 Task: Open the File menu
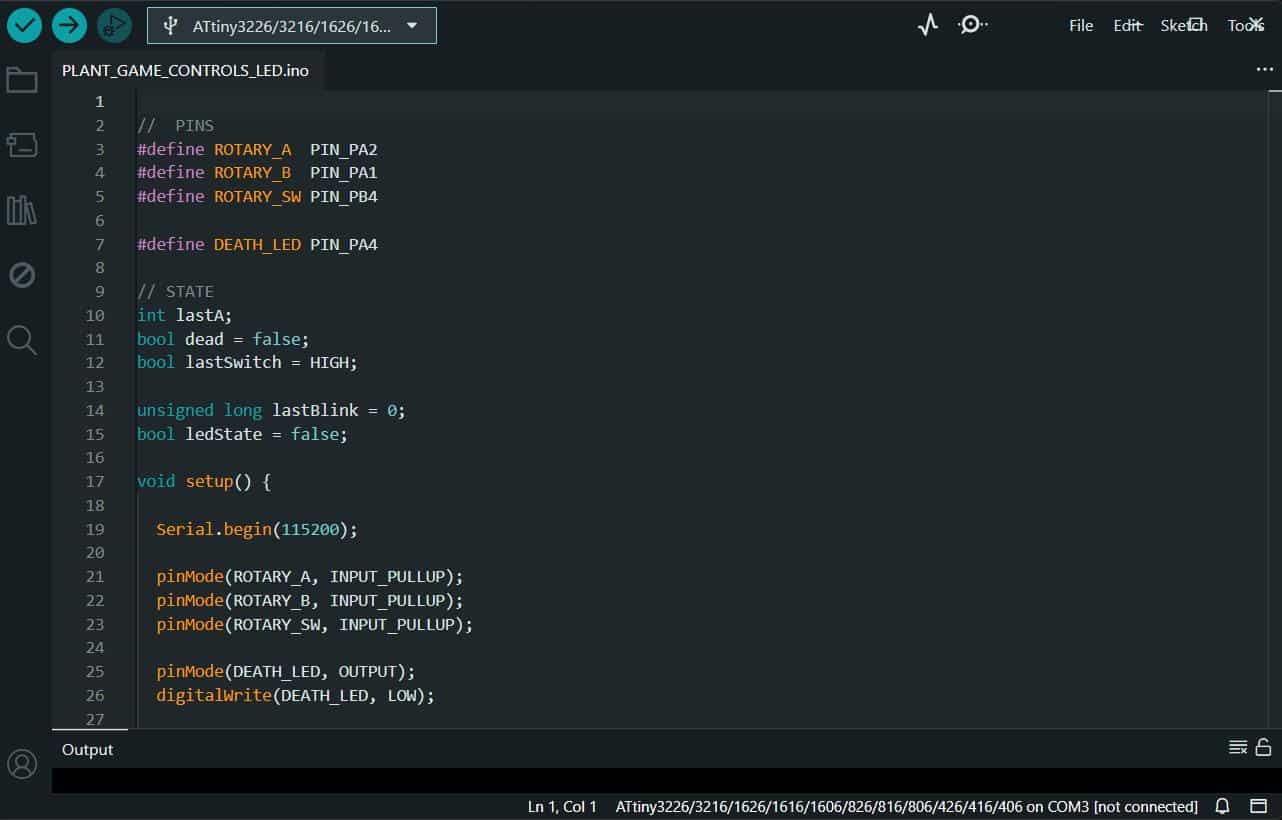click(x=1081, y=26)
